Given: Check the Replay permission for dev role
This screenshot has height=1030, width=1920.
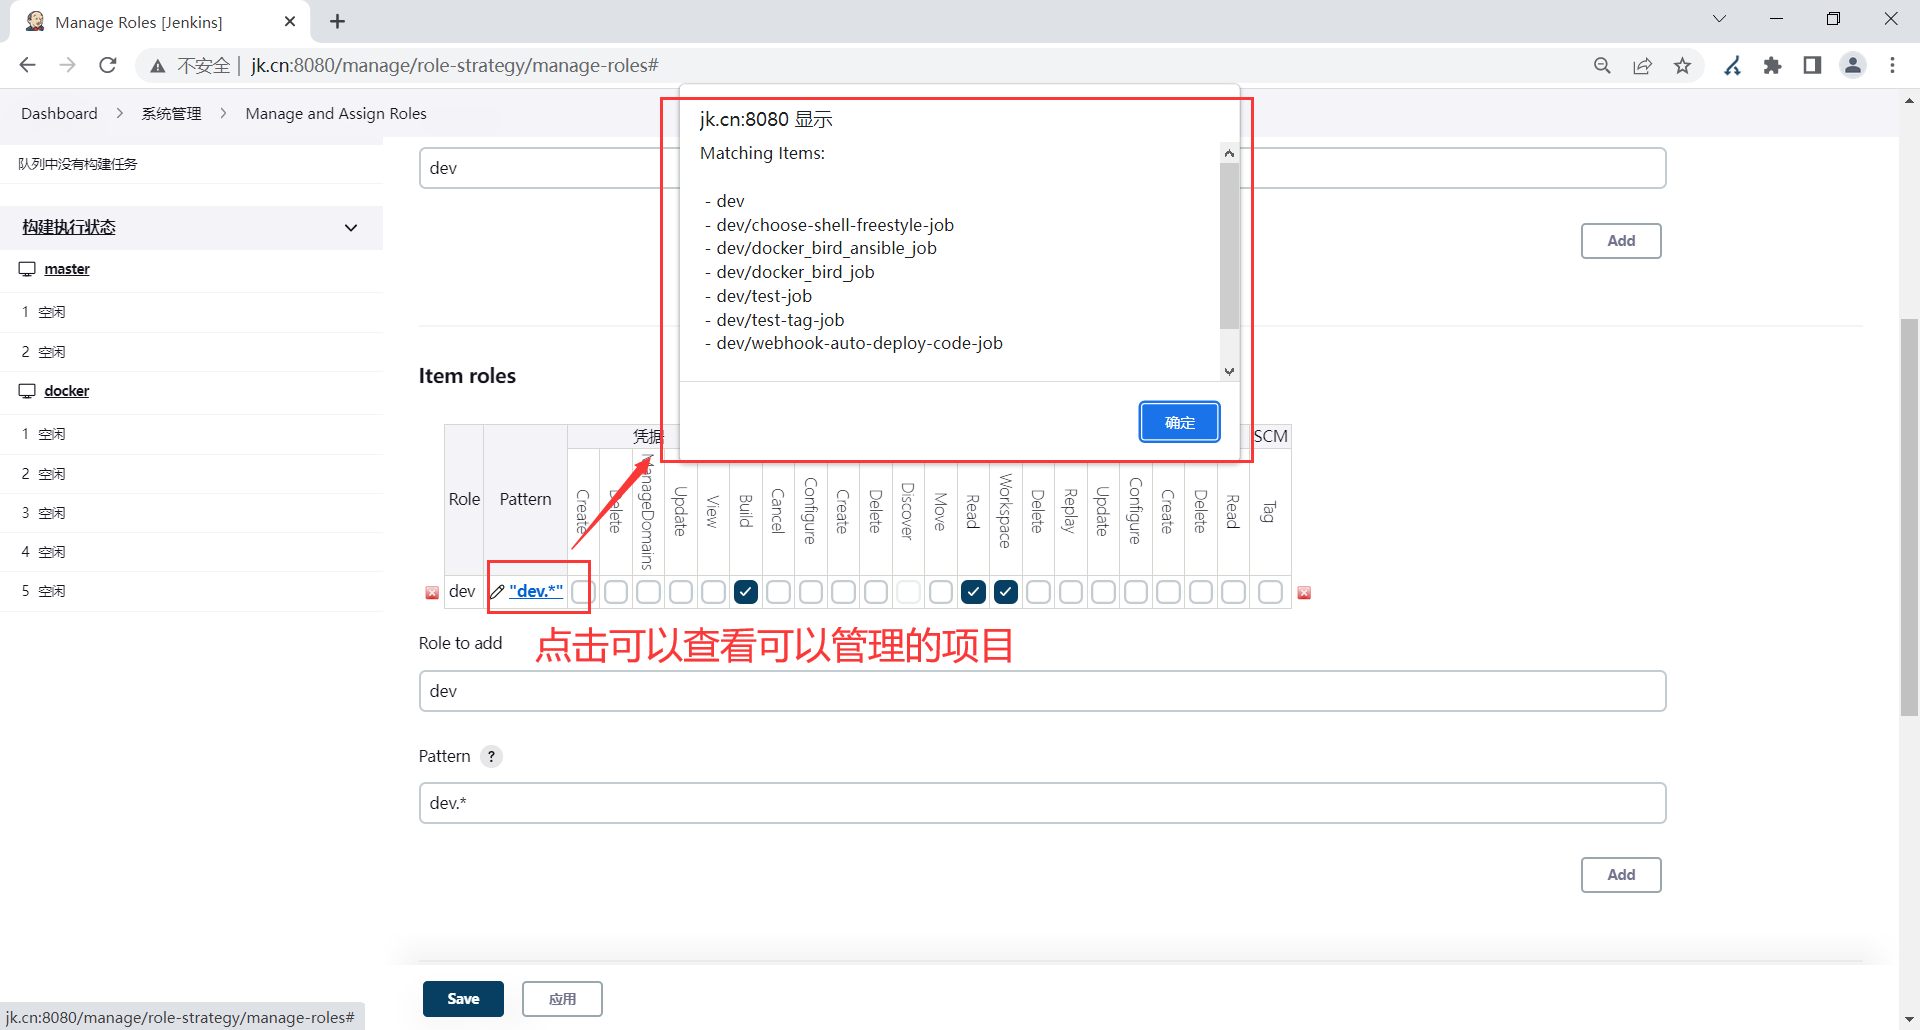Looking at the screenshot, I should click(x=1071, y=592).
